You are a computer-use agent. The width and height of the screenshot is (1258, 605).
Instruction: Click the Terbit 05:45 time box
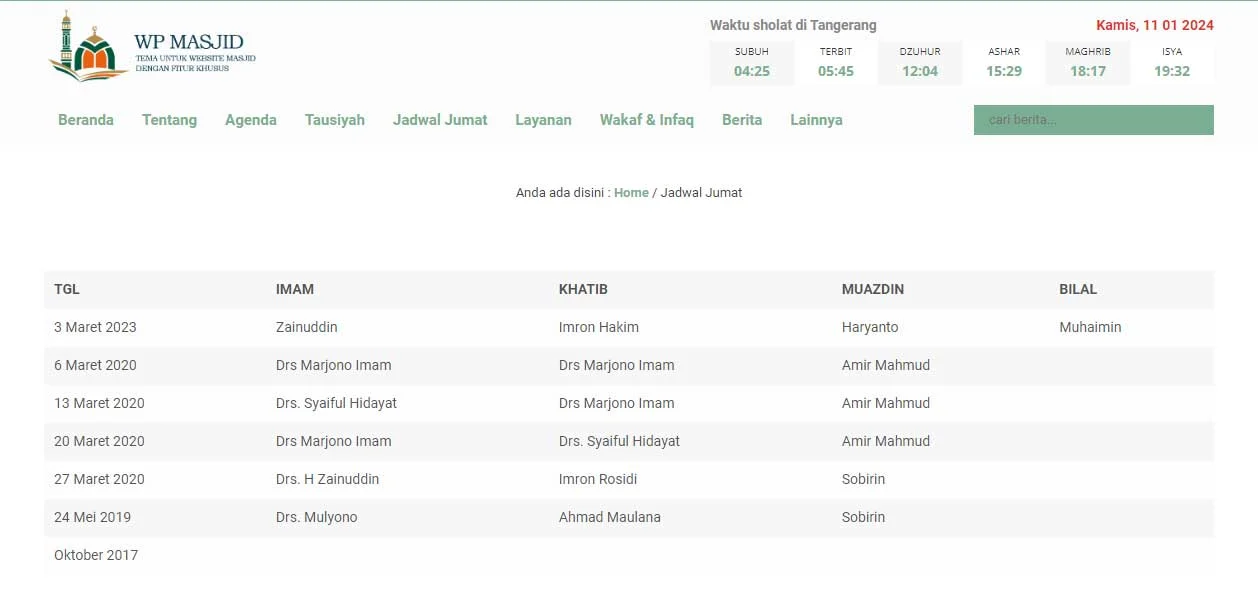pos(836,63)
